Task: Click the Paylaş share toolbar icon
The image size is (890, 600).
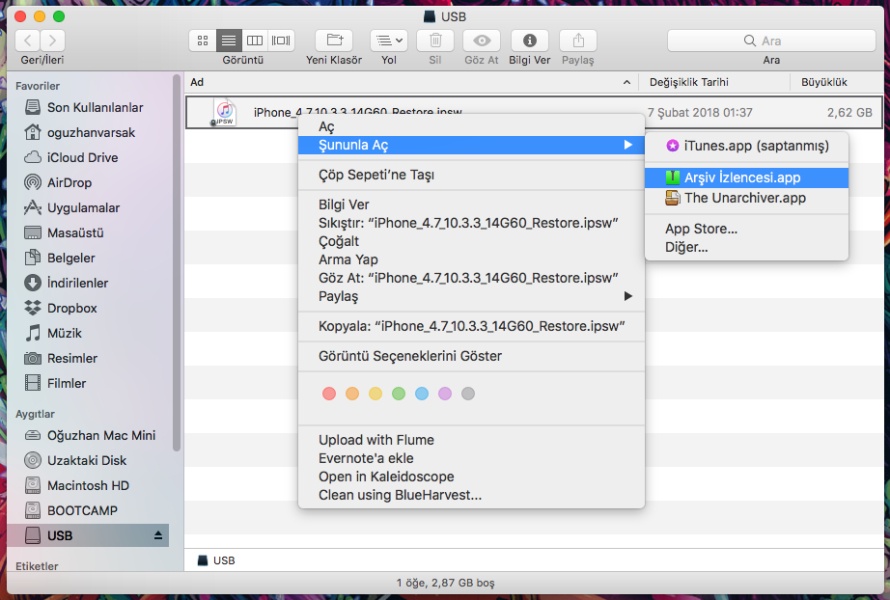Action: coord(578,41)
